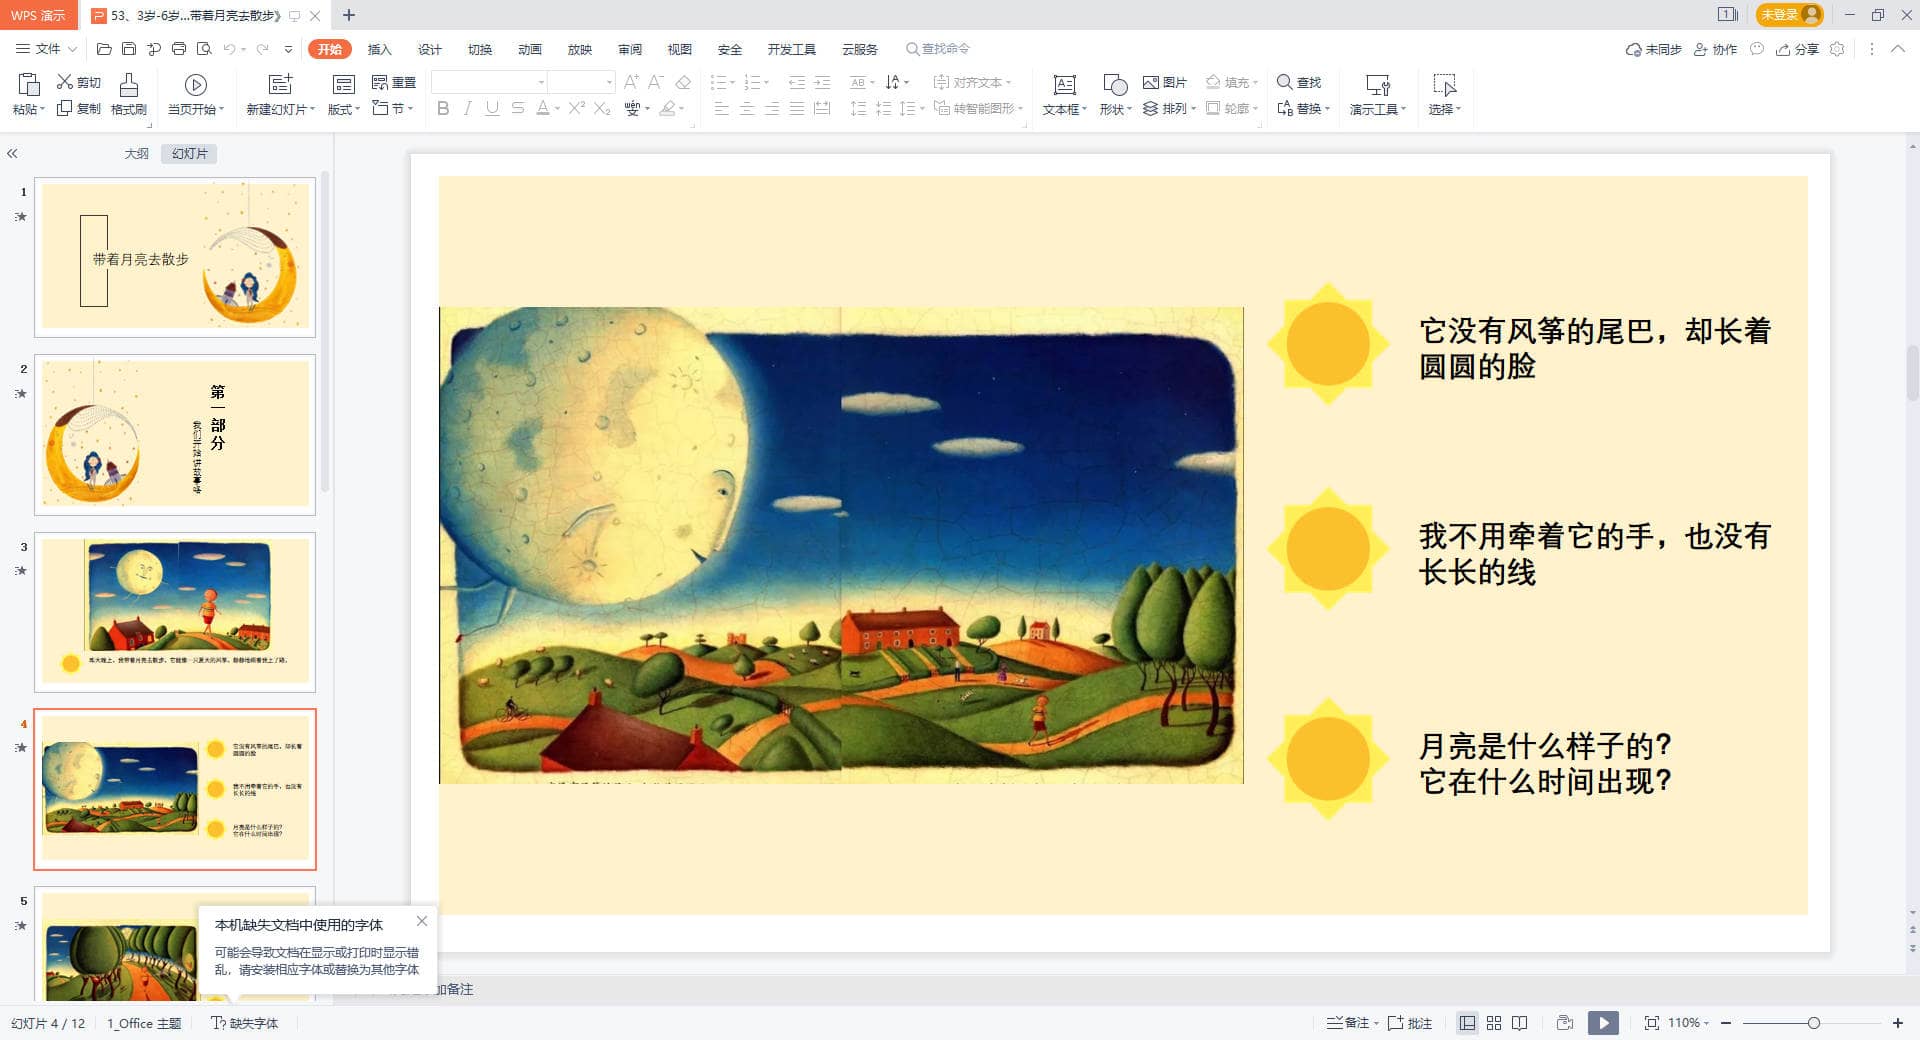This screenshot has width=1920, height=1040.
Task: Click Share (分享) icon
Action: point(1783,49)
